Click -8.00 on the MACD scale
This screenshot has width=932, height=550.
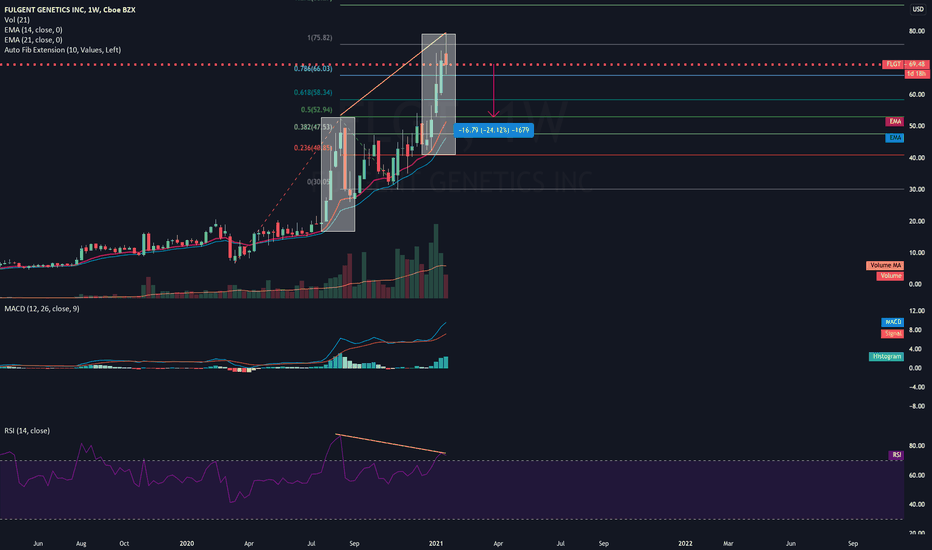pyautogui.click(x=917, y=406)
